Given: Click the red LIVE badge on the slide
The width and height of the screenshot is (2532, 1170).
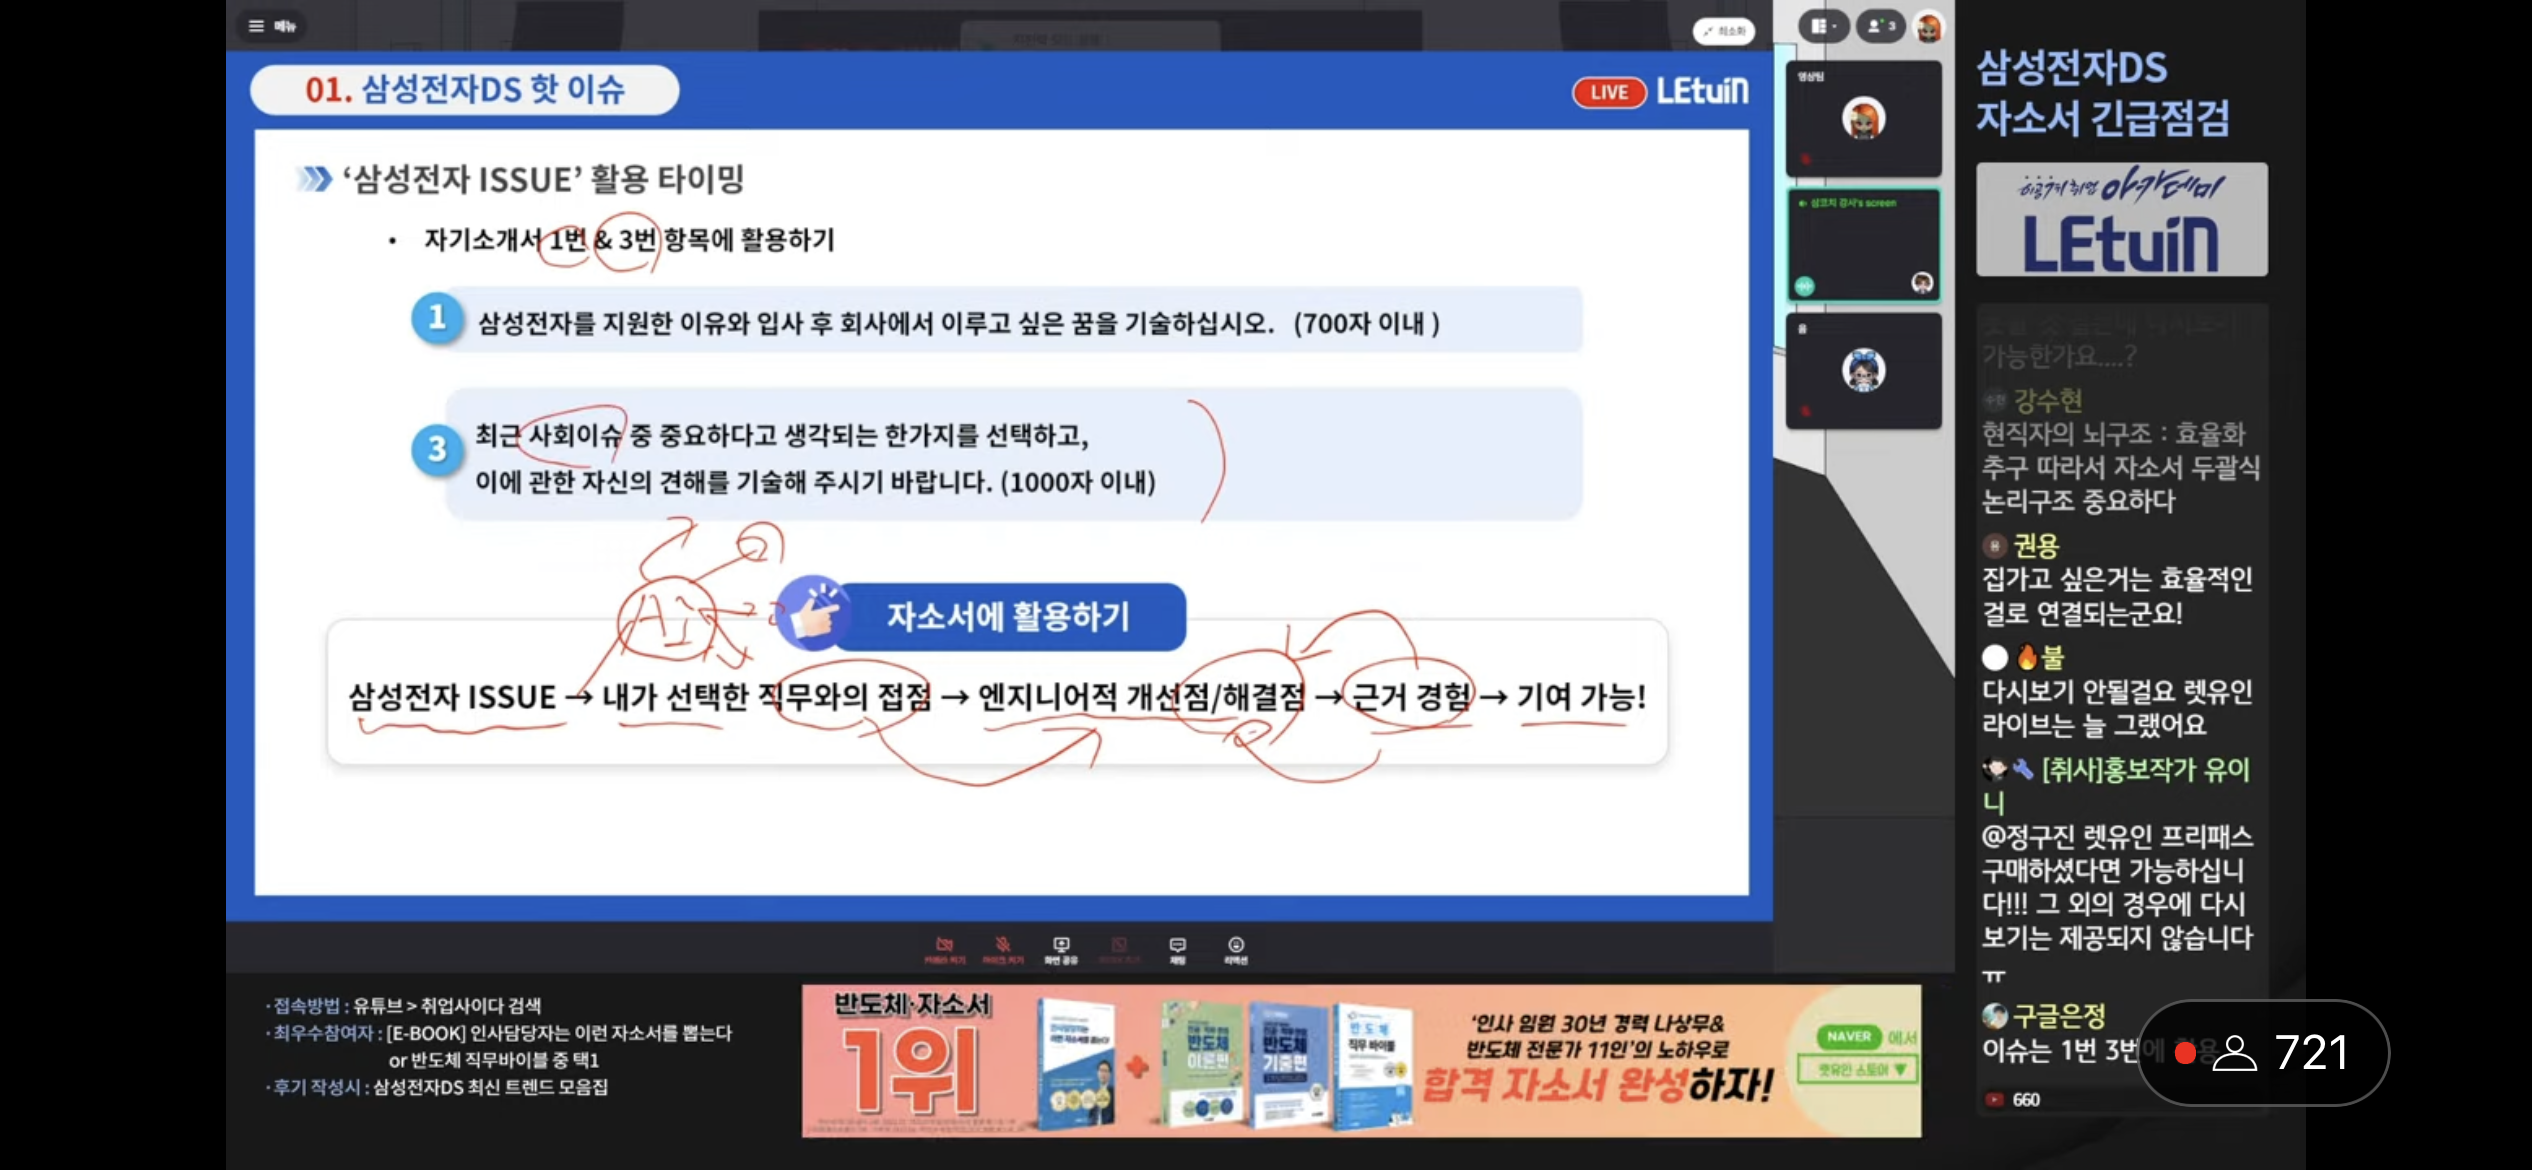Looking at the screenshot, I should pos(1608,92).
